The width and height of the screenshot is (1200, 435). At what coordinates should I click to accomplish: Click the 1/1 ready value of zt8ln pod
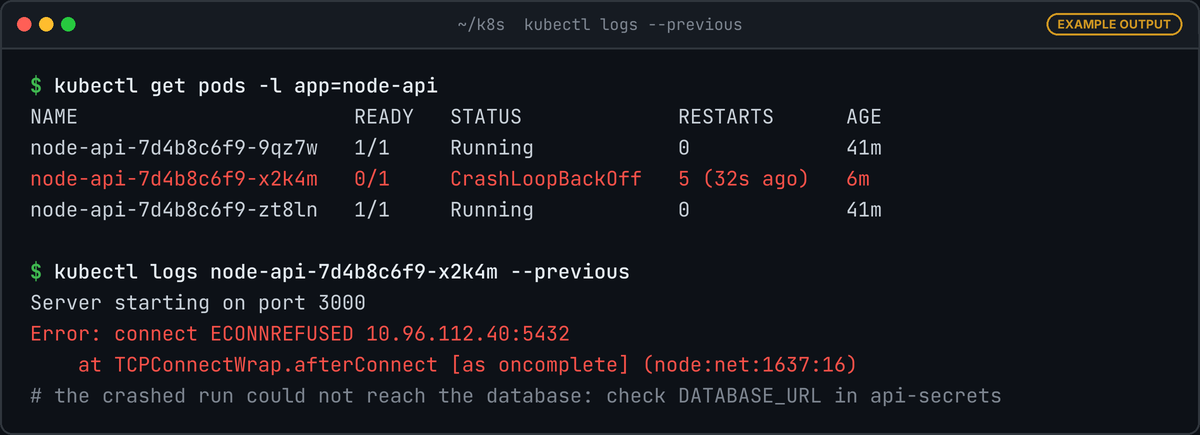click(x=372, y=210)
